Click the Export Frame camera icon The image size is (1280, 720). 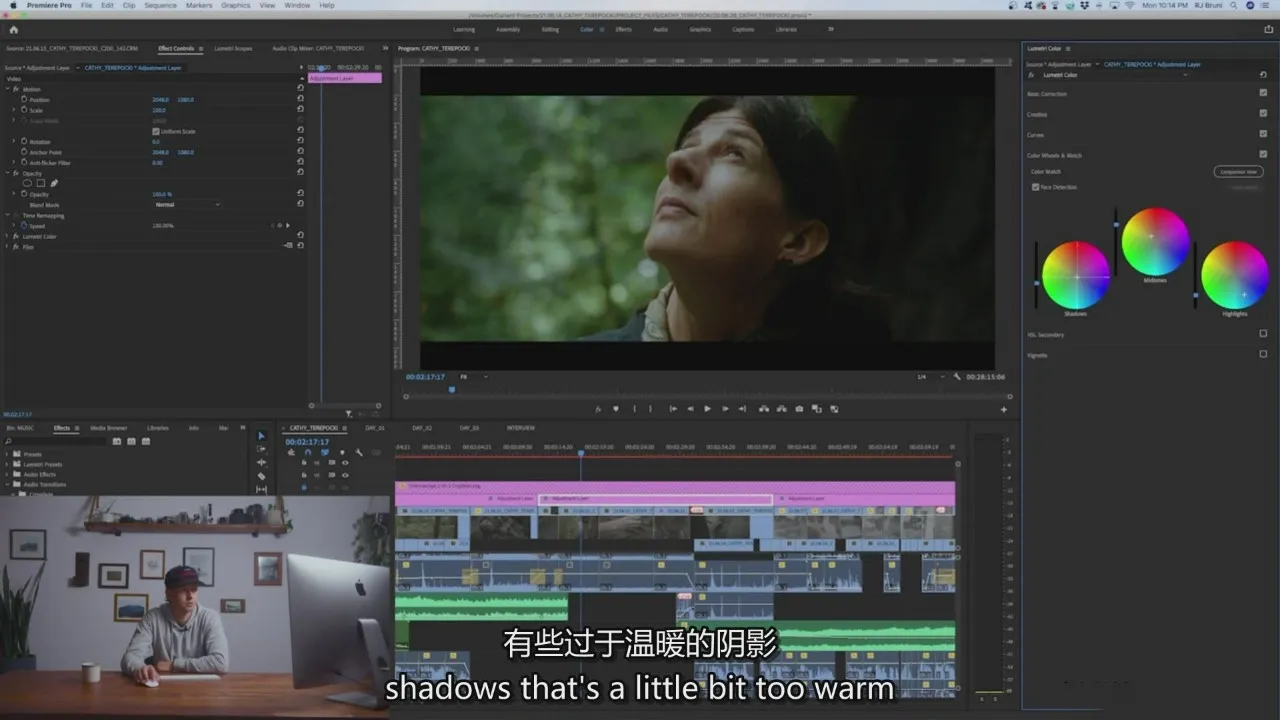click(x=799, y=408)
